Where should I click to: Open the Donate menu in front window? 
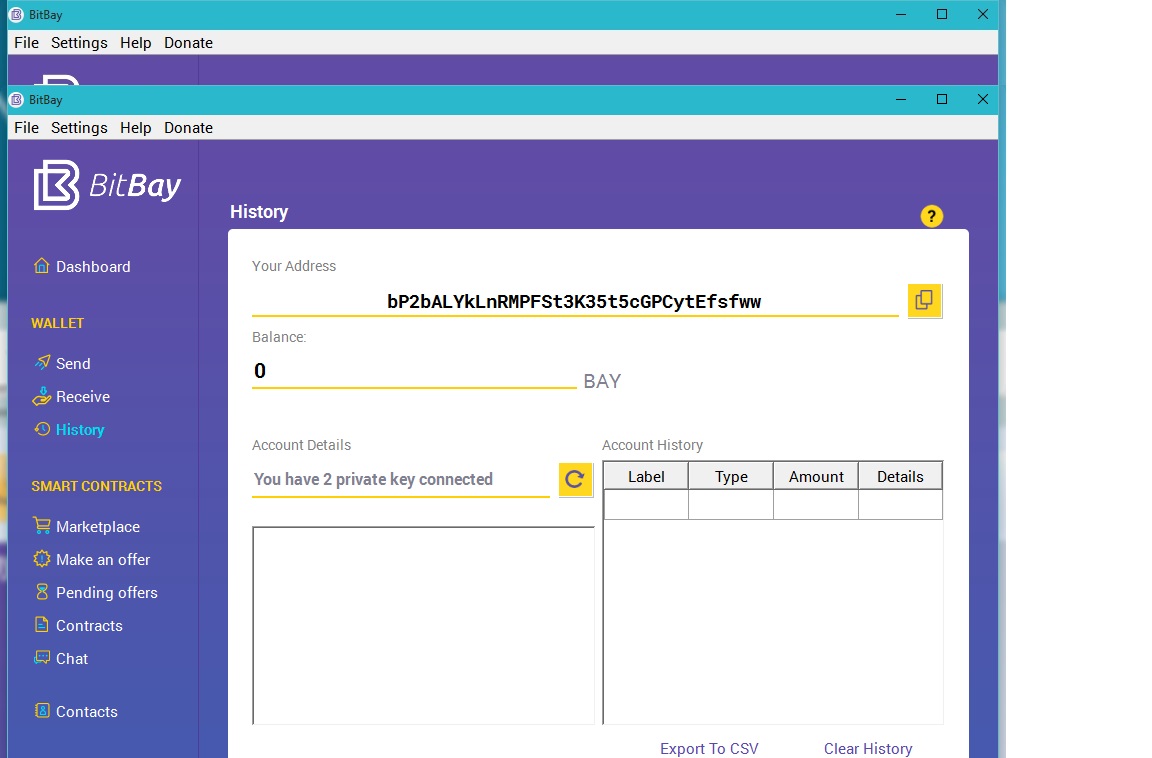tap(188, 128)
